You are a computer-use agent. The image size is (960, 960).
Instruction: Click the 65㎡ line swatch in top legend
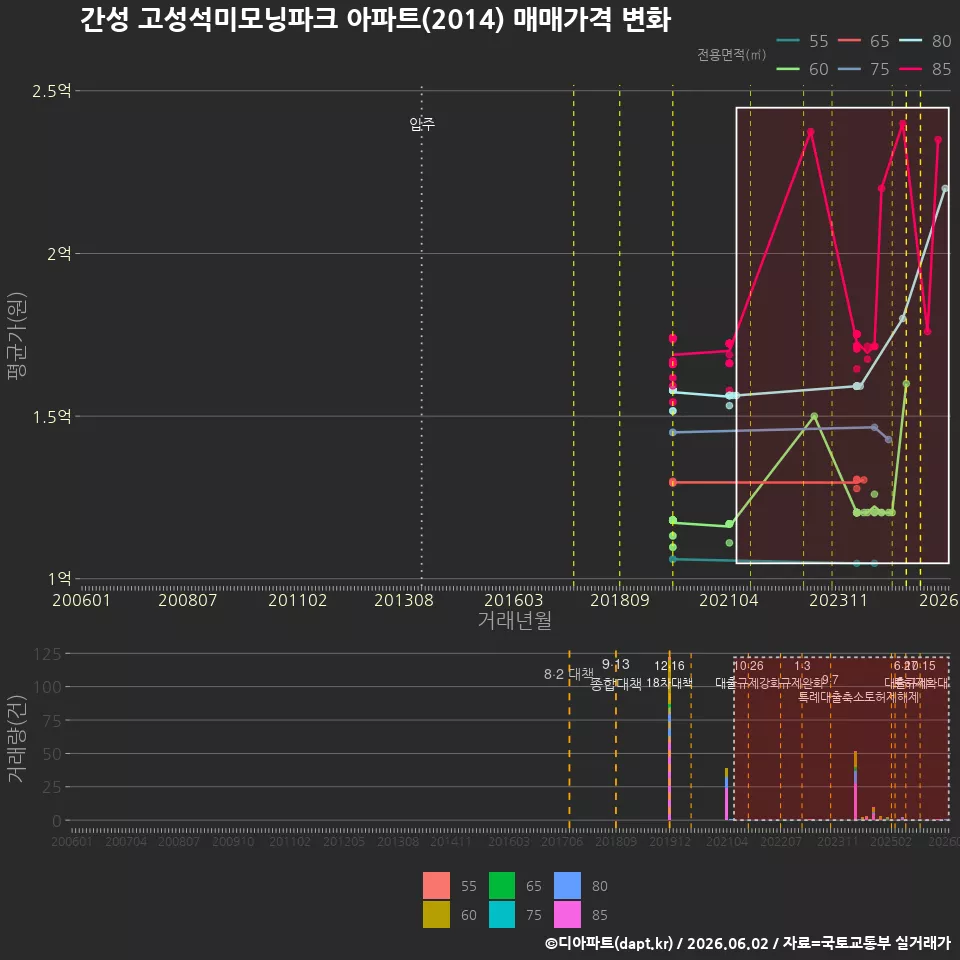(849, 41)
